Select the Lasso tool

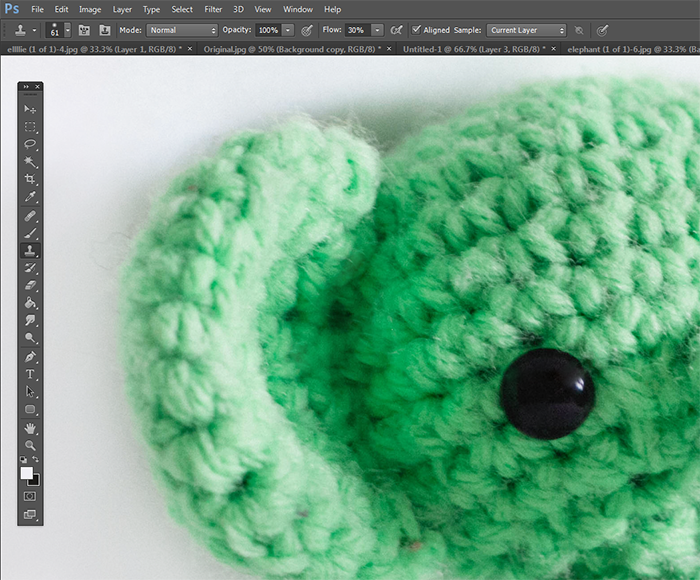30,144
